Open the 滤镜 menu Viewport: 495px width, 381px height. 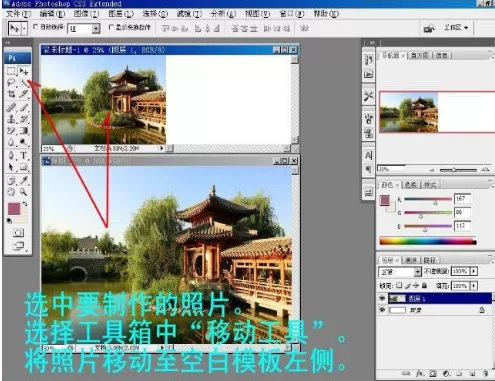tap(189, 14)
